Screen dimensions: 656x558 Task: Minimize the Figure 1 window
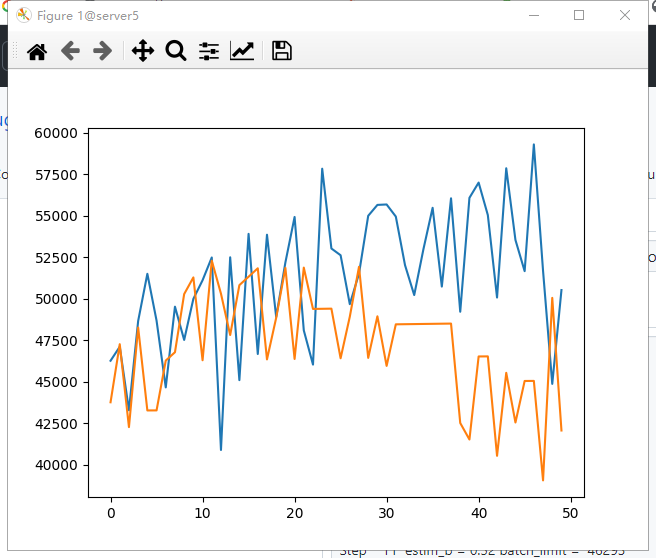pos(534,15)
